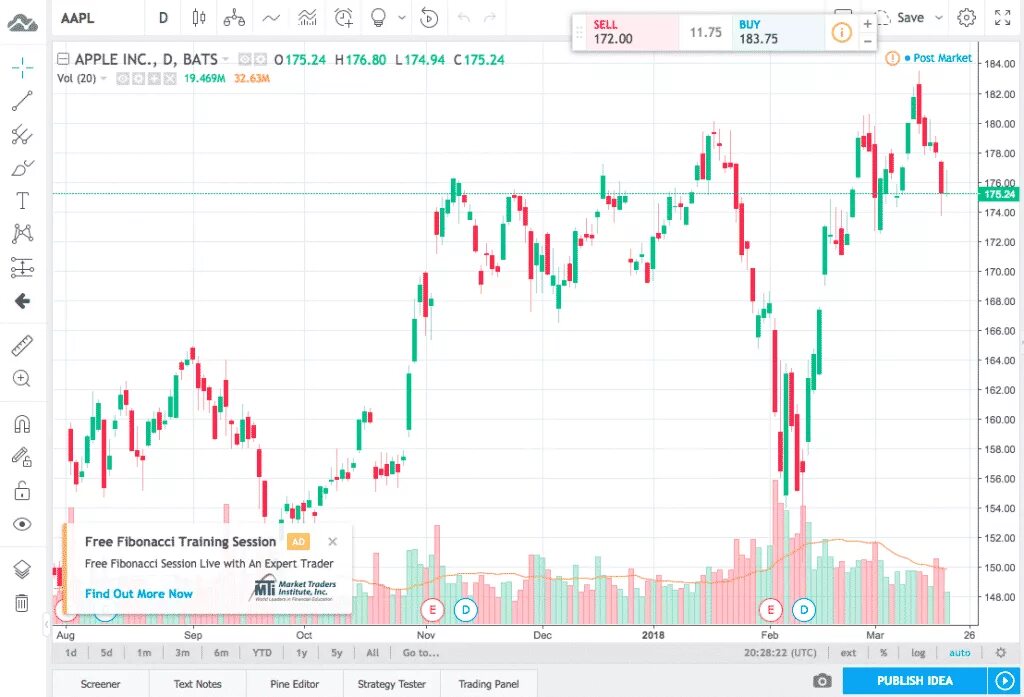Viewport: 1024px width, 697px height.
Task: Set time range to YTD
Action: point(262,653)
